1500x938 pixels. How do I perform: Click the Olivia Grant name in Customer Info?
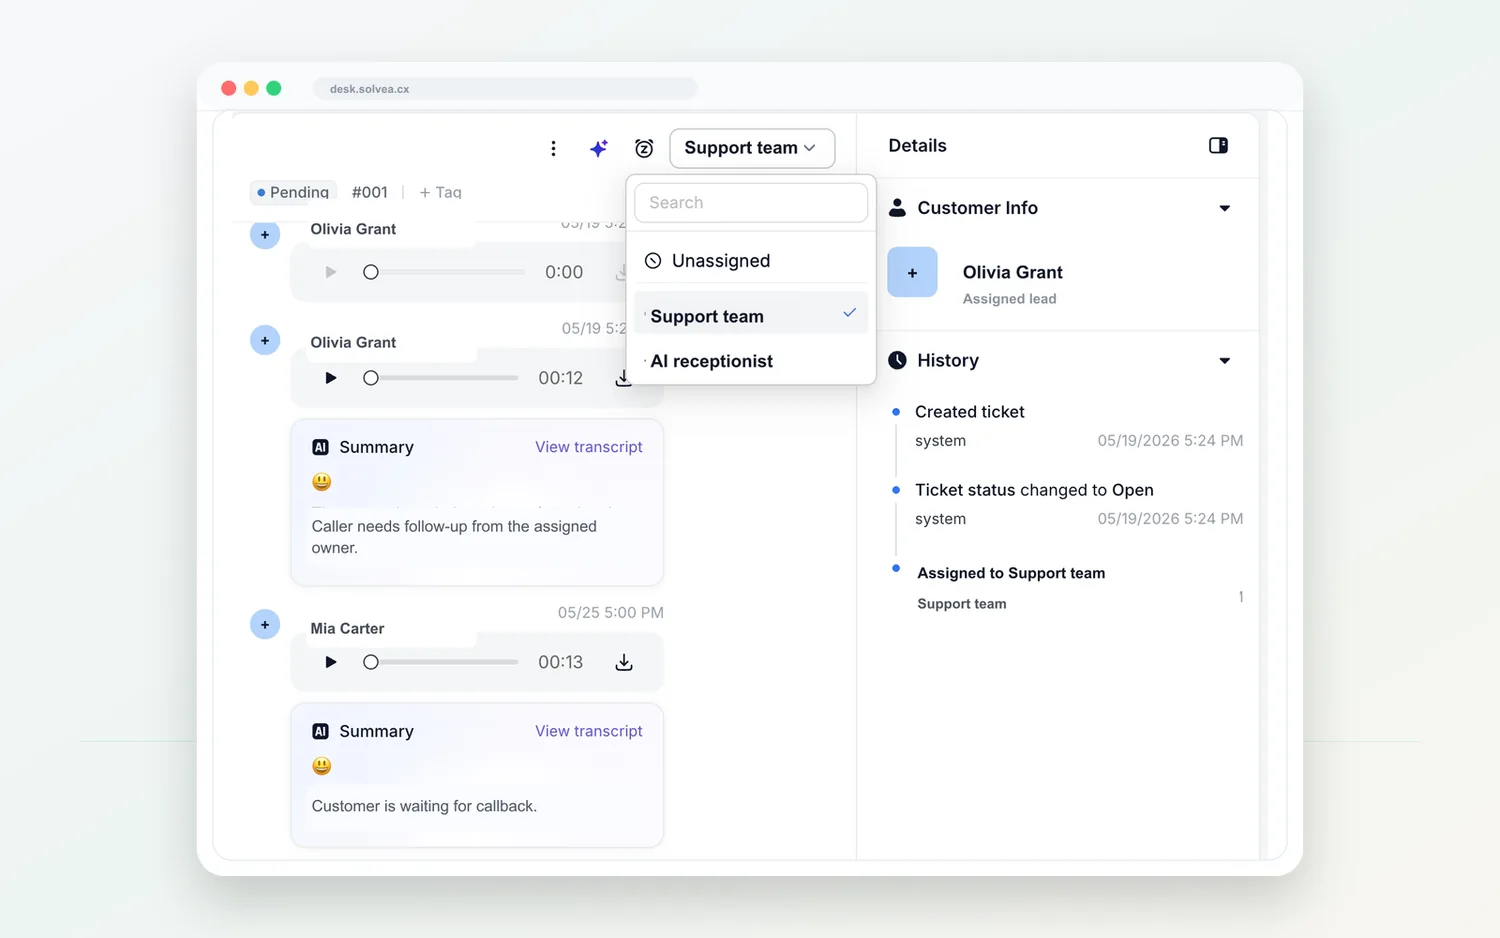1013,272
